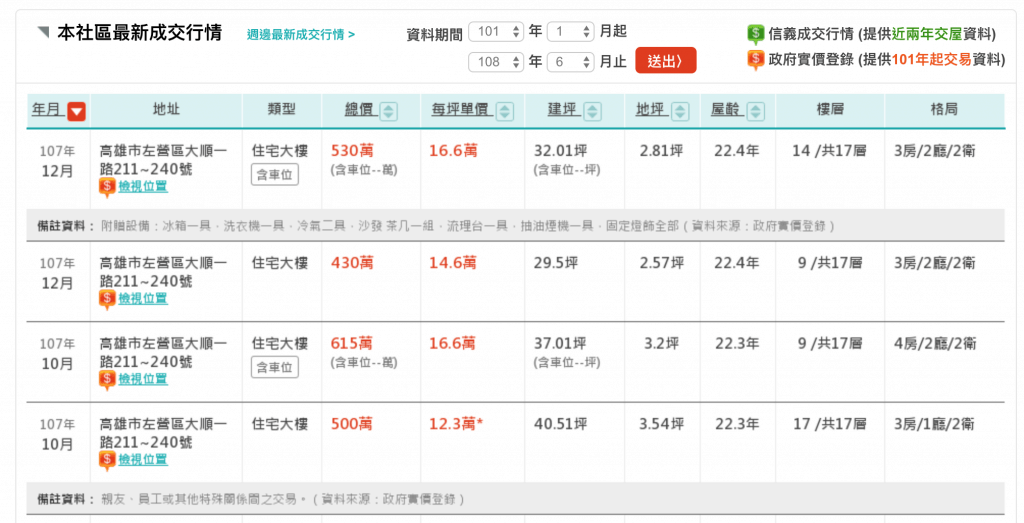The height and width of the screenshot is (523, 1024).
Task: Open the end month dropdown showing 6
Action: pos(571,62)
